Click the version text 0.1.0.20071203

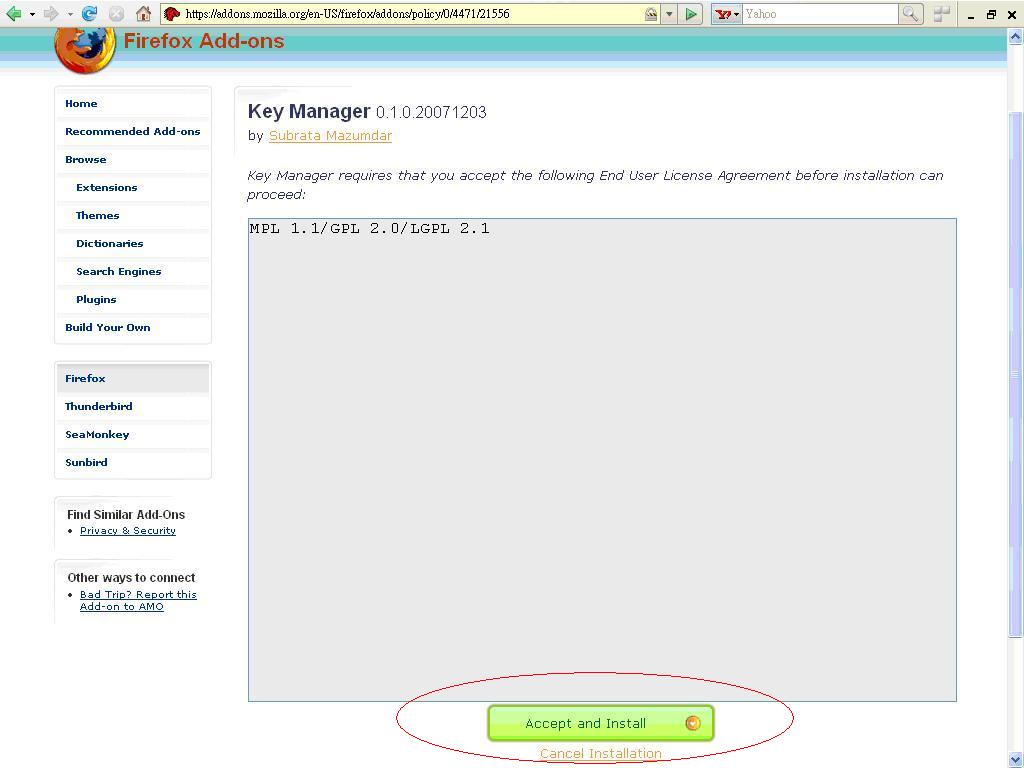click(431, 112)
